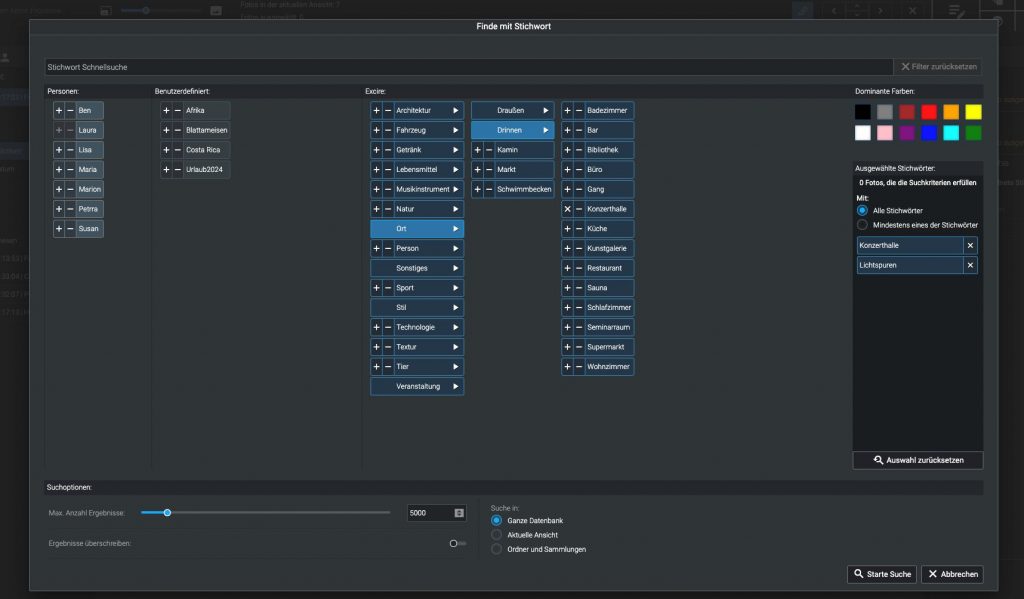Pick the red dominant color swatch
This screenshot has width=1024, height=599.
(x=928, y=111)
